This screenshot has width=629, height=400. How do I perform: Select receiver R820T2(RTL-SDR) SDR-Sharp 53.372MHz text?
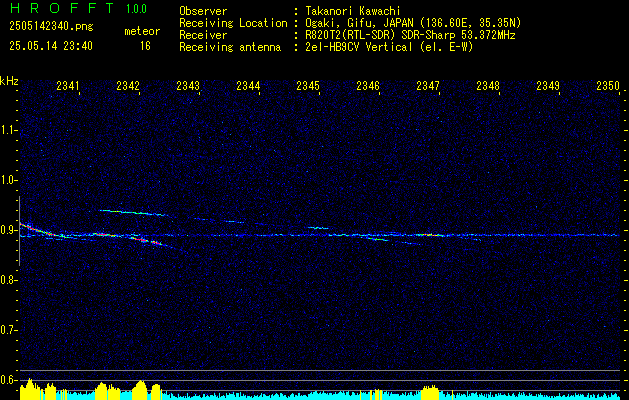click(x=410, y=35)
